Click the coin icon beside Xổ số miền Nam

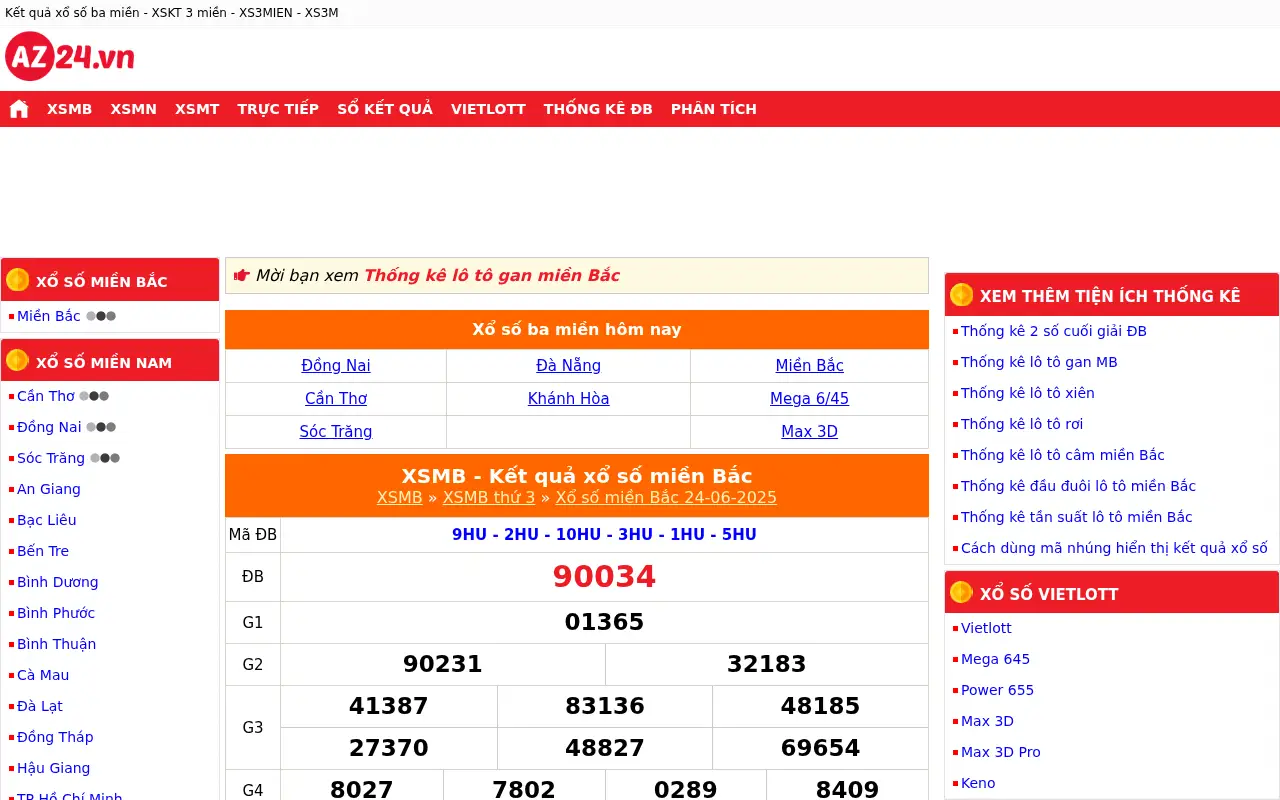pos(18,360)
